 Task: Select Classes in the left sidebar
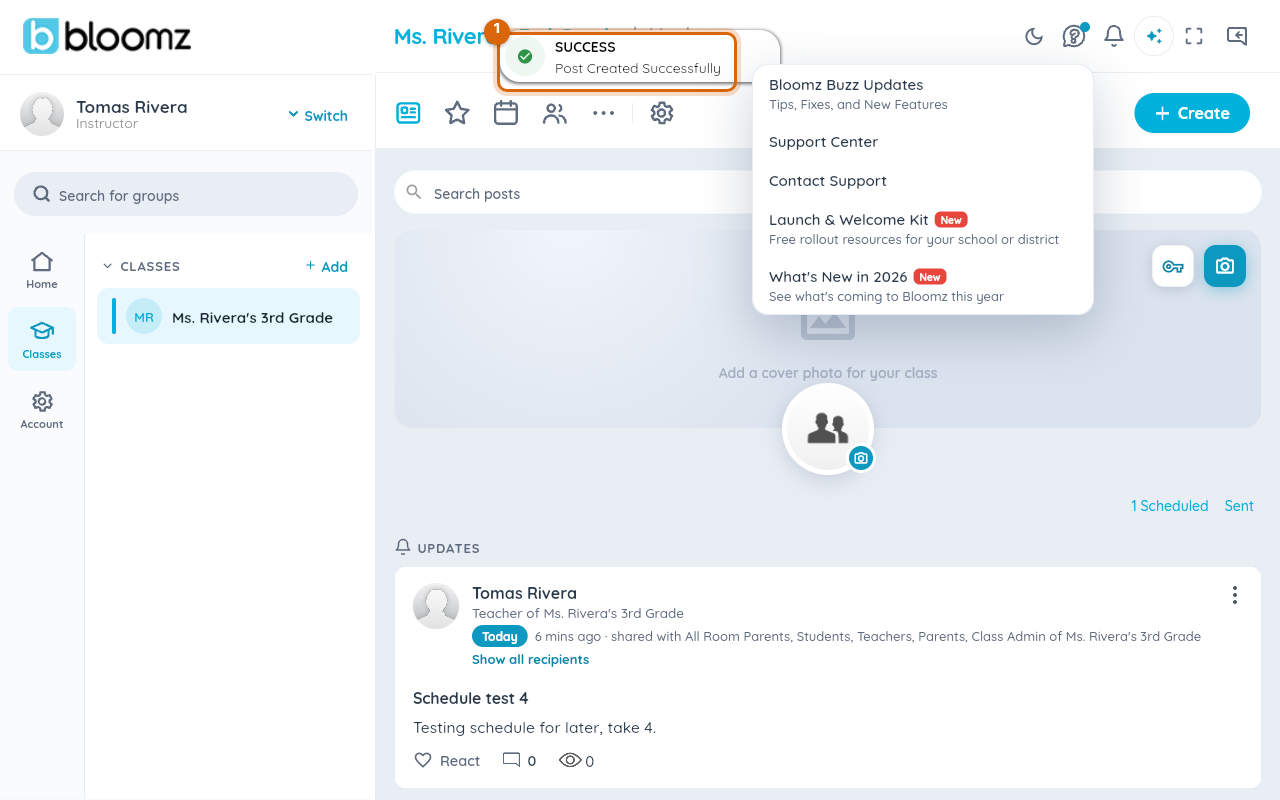pyautogui.click(x=42, y=339)
